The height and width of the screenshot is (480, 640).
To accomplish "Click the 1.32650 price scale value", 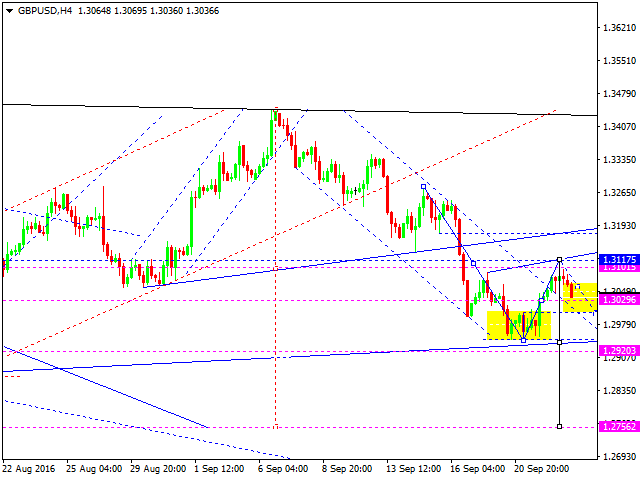I will tap(620, 193).
